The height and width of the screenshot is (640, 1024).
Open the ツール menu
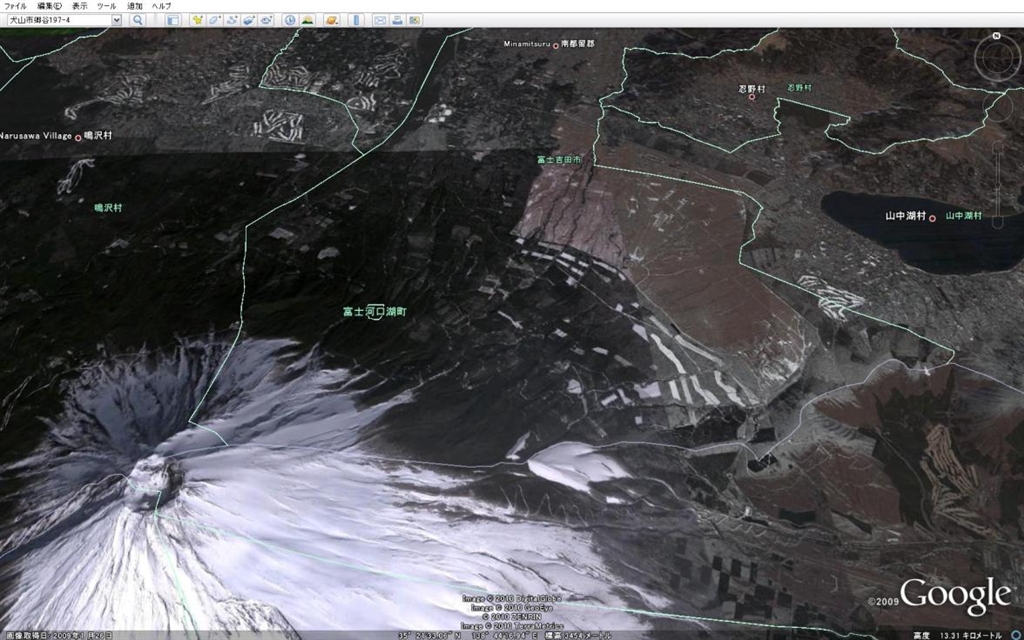[106, 6]
